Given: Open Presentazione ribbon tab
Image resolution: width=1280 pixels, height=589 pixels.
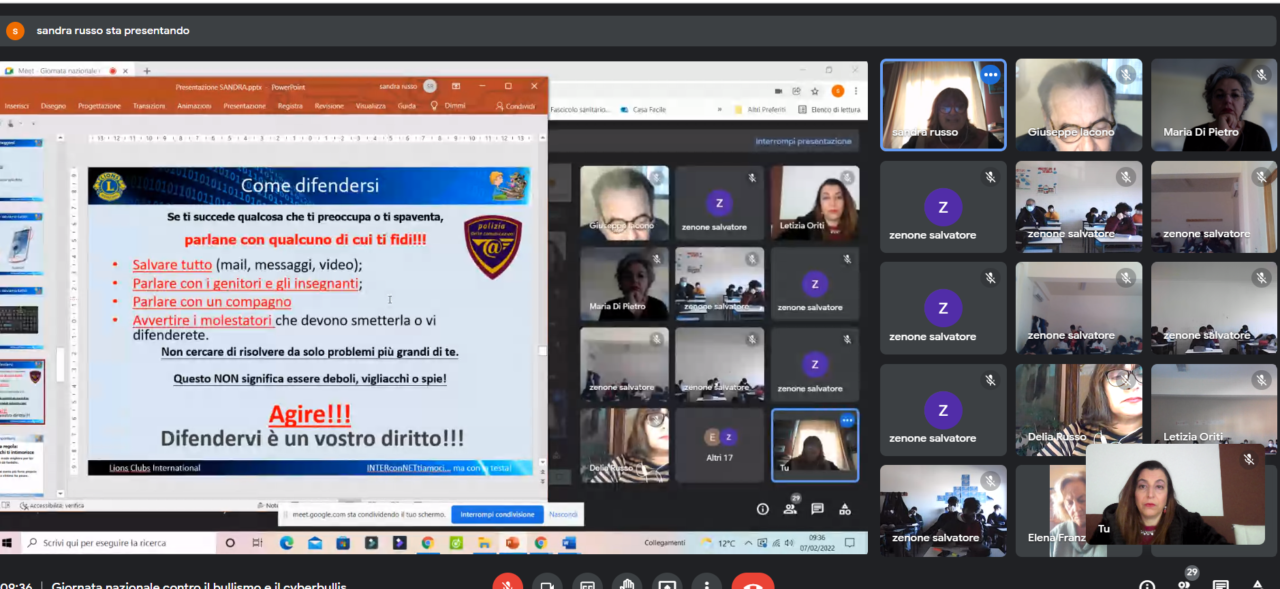Looking at the screenshot, I should point(244,106).
